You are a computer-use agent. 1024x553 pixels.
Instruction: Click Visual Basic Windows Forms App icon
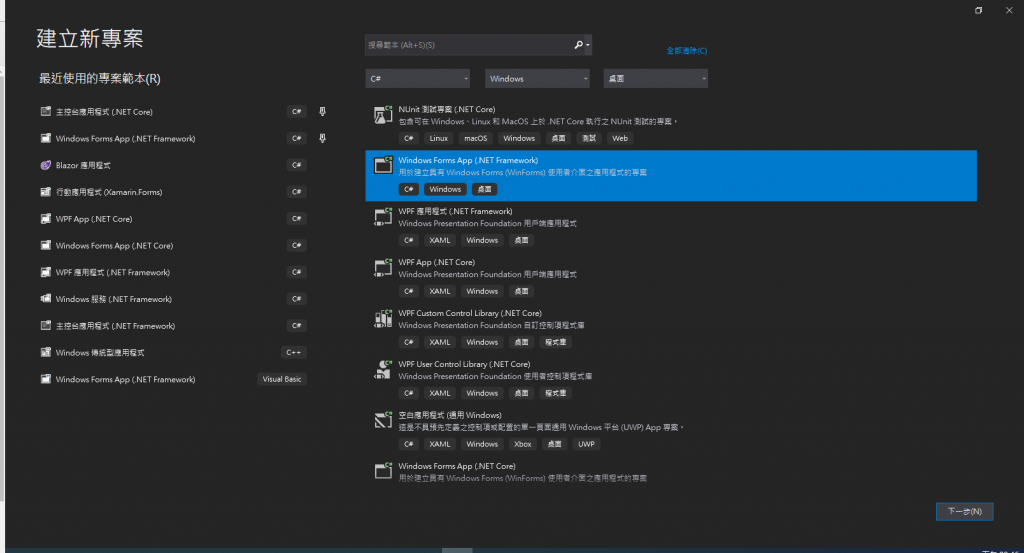[46, 379]
